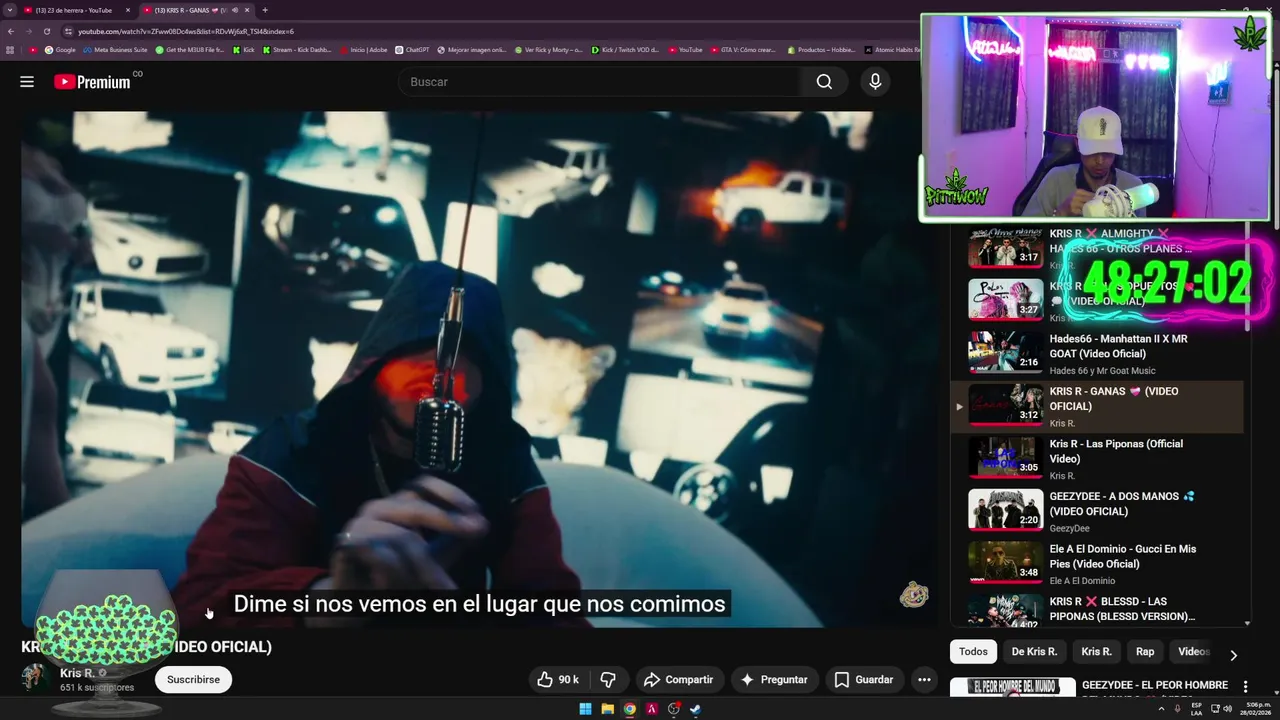Select the Kris R. filter chip
Viewport: 1280px width, 720px height.
1096,652
